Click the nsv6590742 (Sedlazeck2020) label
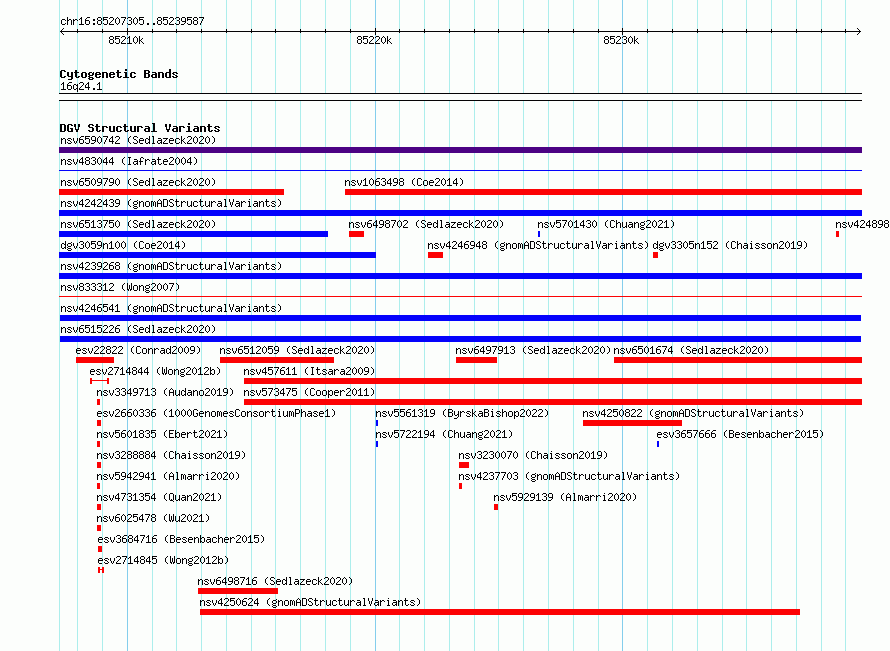This screenshot has width=890, height=651. [138, 140]
